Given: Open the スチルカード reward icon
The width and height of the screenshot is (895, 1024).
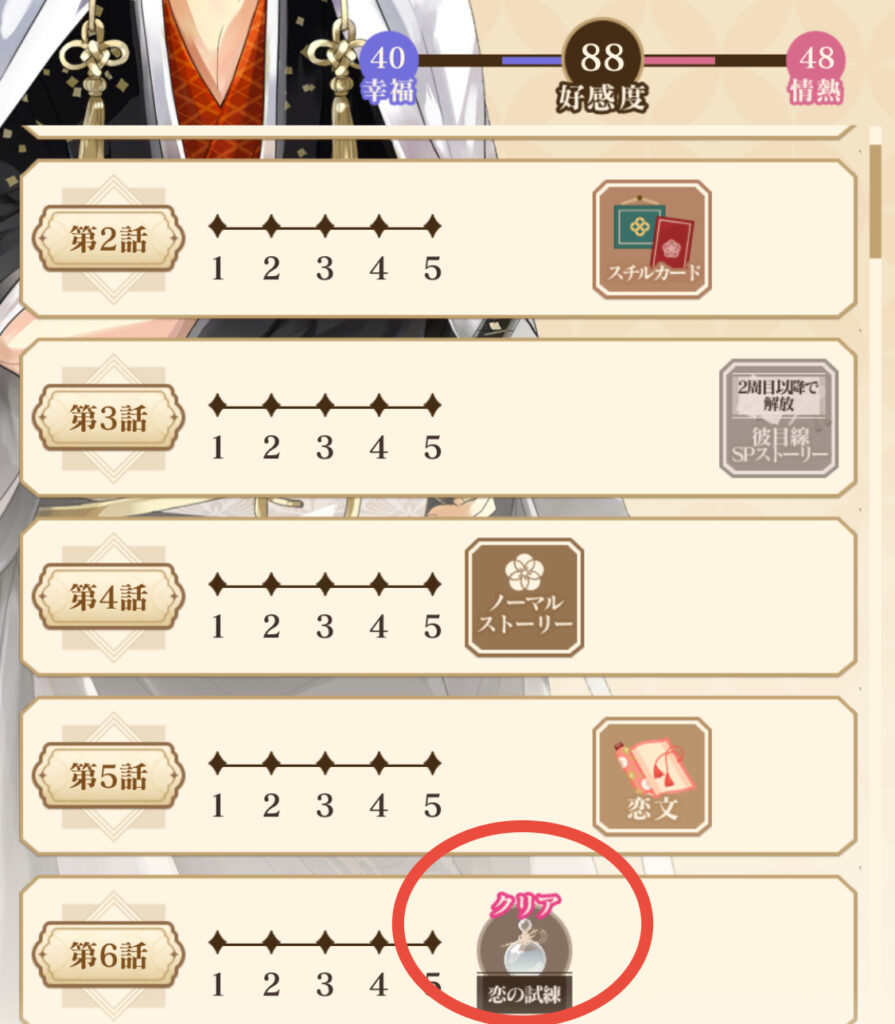Looking at the screenshot, I should 652,240.
